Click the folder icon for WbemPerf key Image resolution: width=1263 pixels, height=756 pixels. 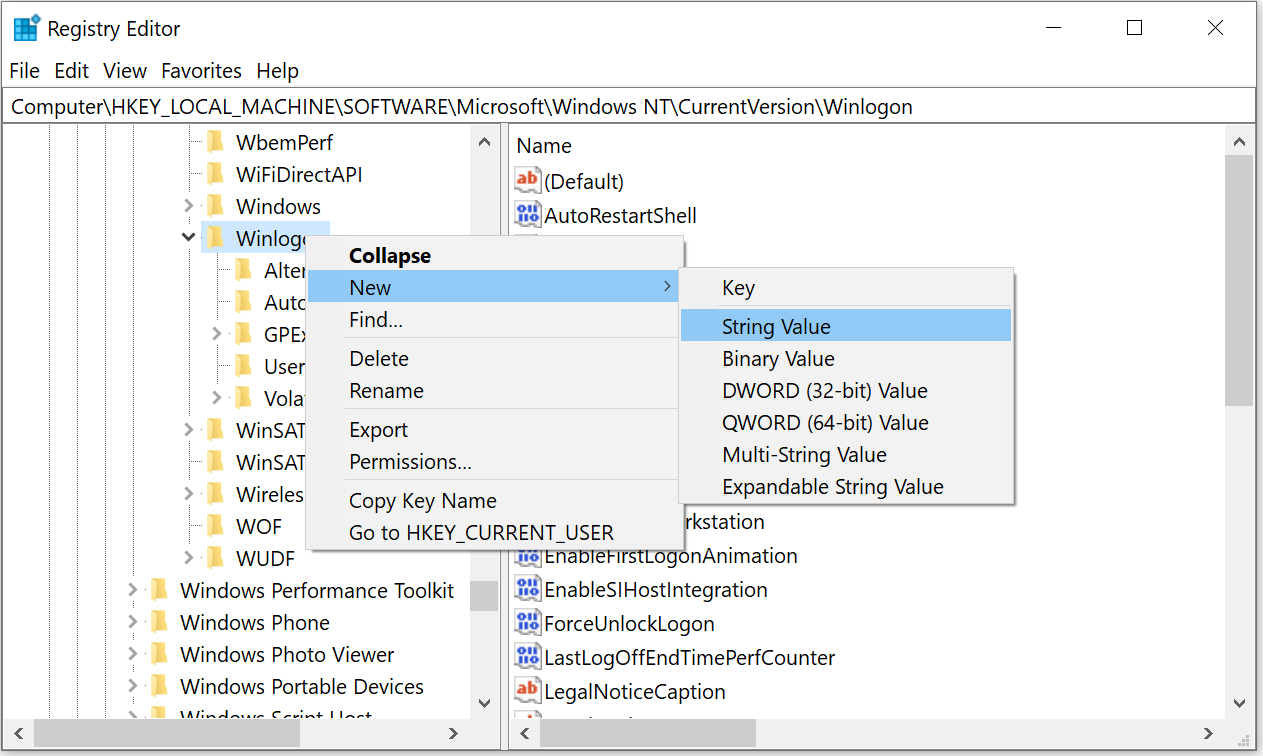pyautogui.click(x=215, y=142)
